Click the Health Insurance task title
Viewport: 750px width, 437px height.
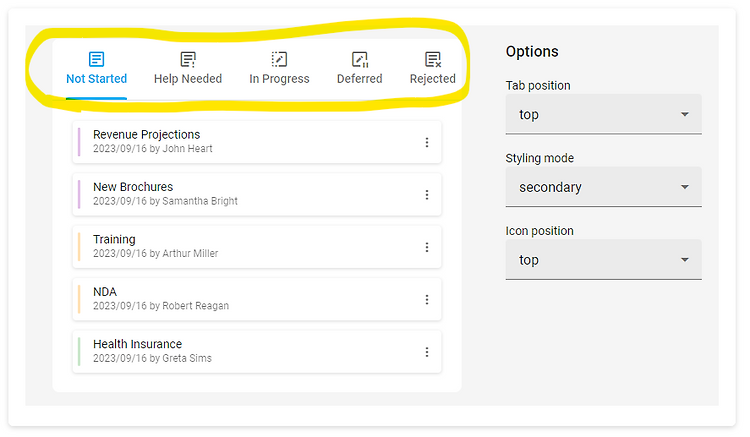[x=138, y=344]
